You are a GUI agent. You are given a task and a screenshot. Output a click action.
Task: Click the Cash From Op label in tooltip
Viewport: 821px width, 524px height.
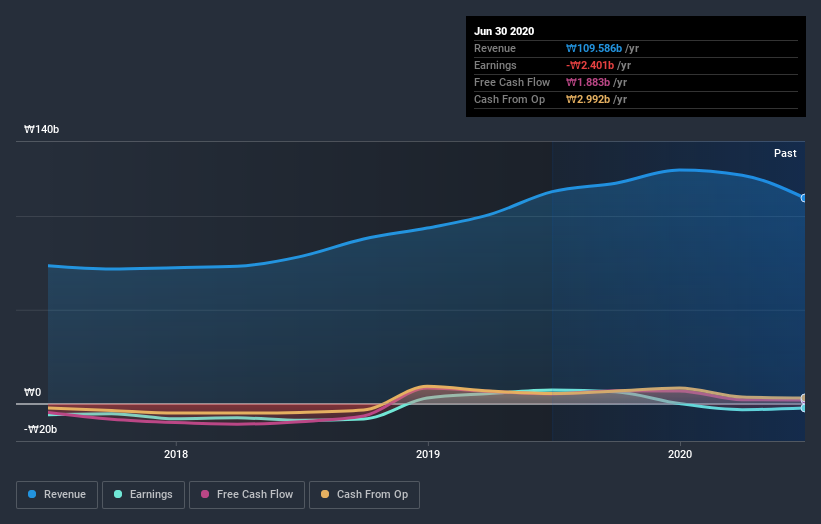click(x=509, y=99)
